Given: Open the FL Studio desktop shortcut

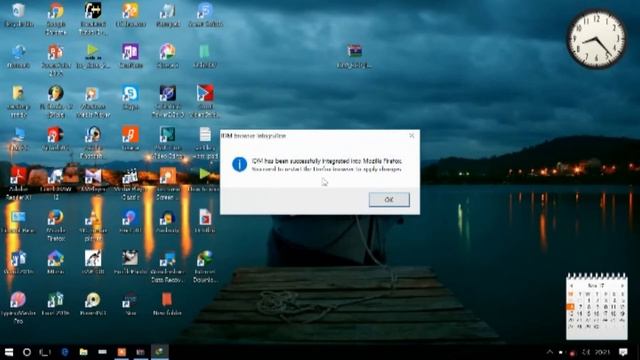Looking at the screenshot, I should point(56,102).
